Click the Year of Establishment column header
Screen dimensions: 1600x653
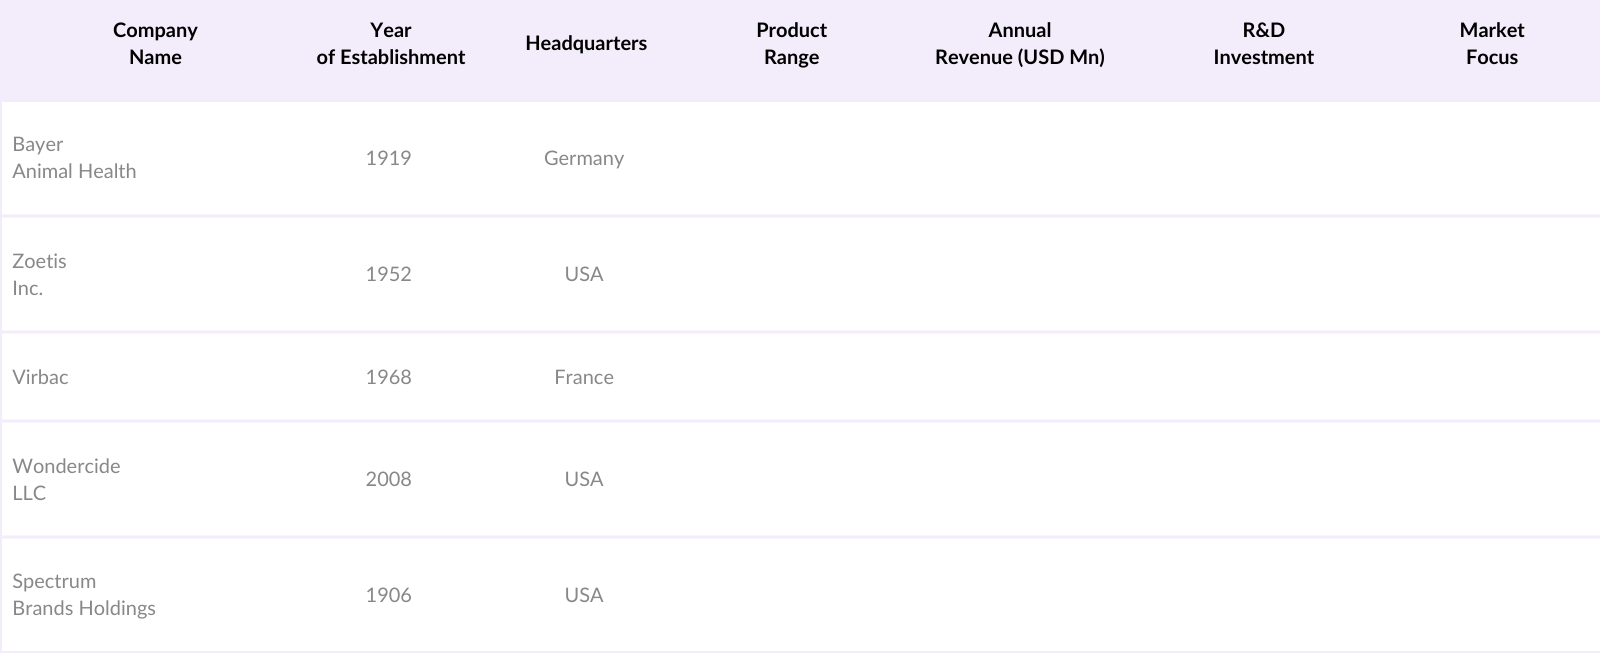390,44
